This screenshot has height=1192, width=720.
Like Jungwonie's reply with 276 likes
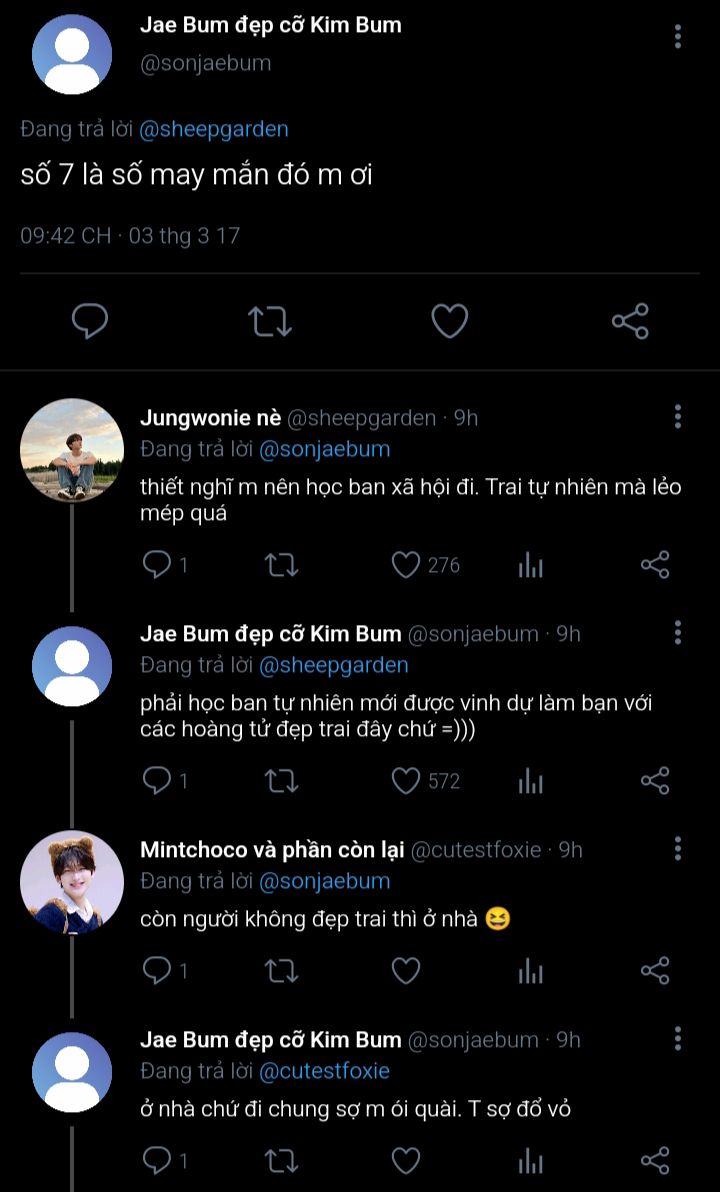[406, 565]
